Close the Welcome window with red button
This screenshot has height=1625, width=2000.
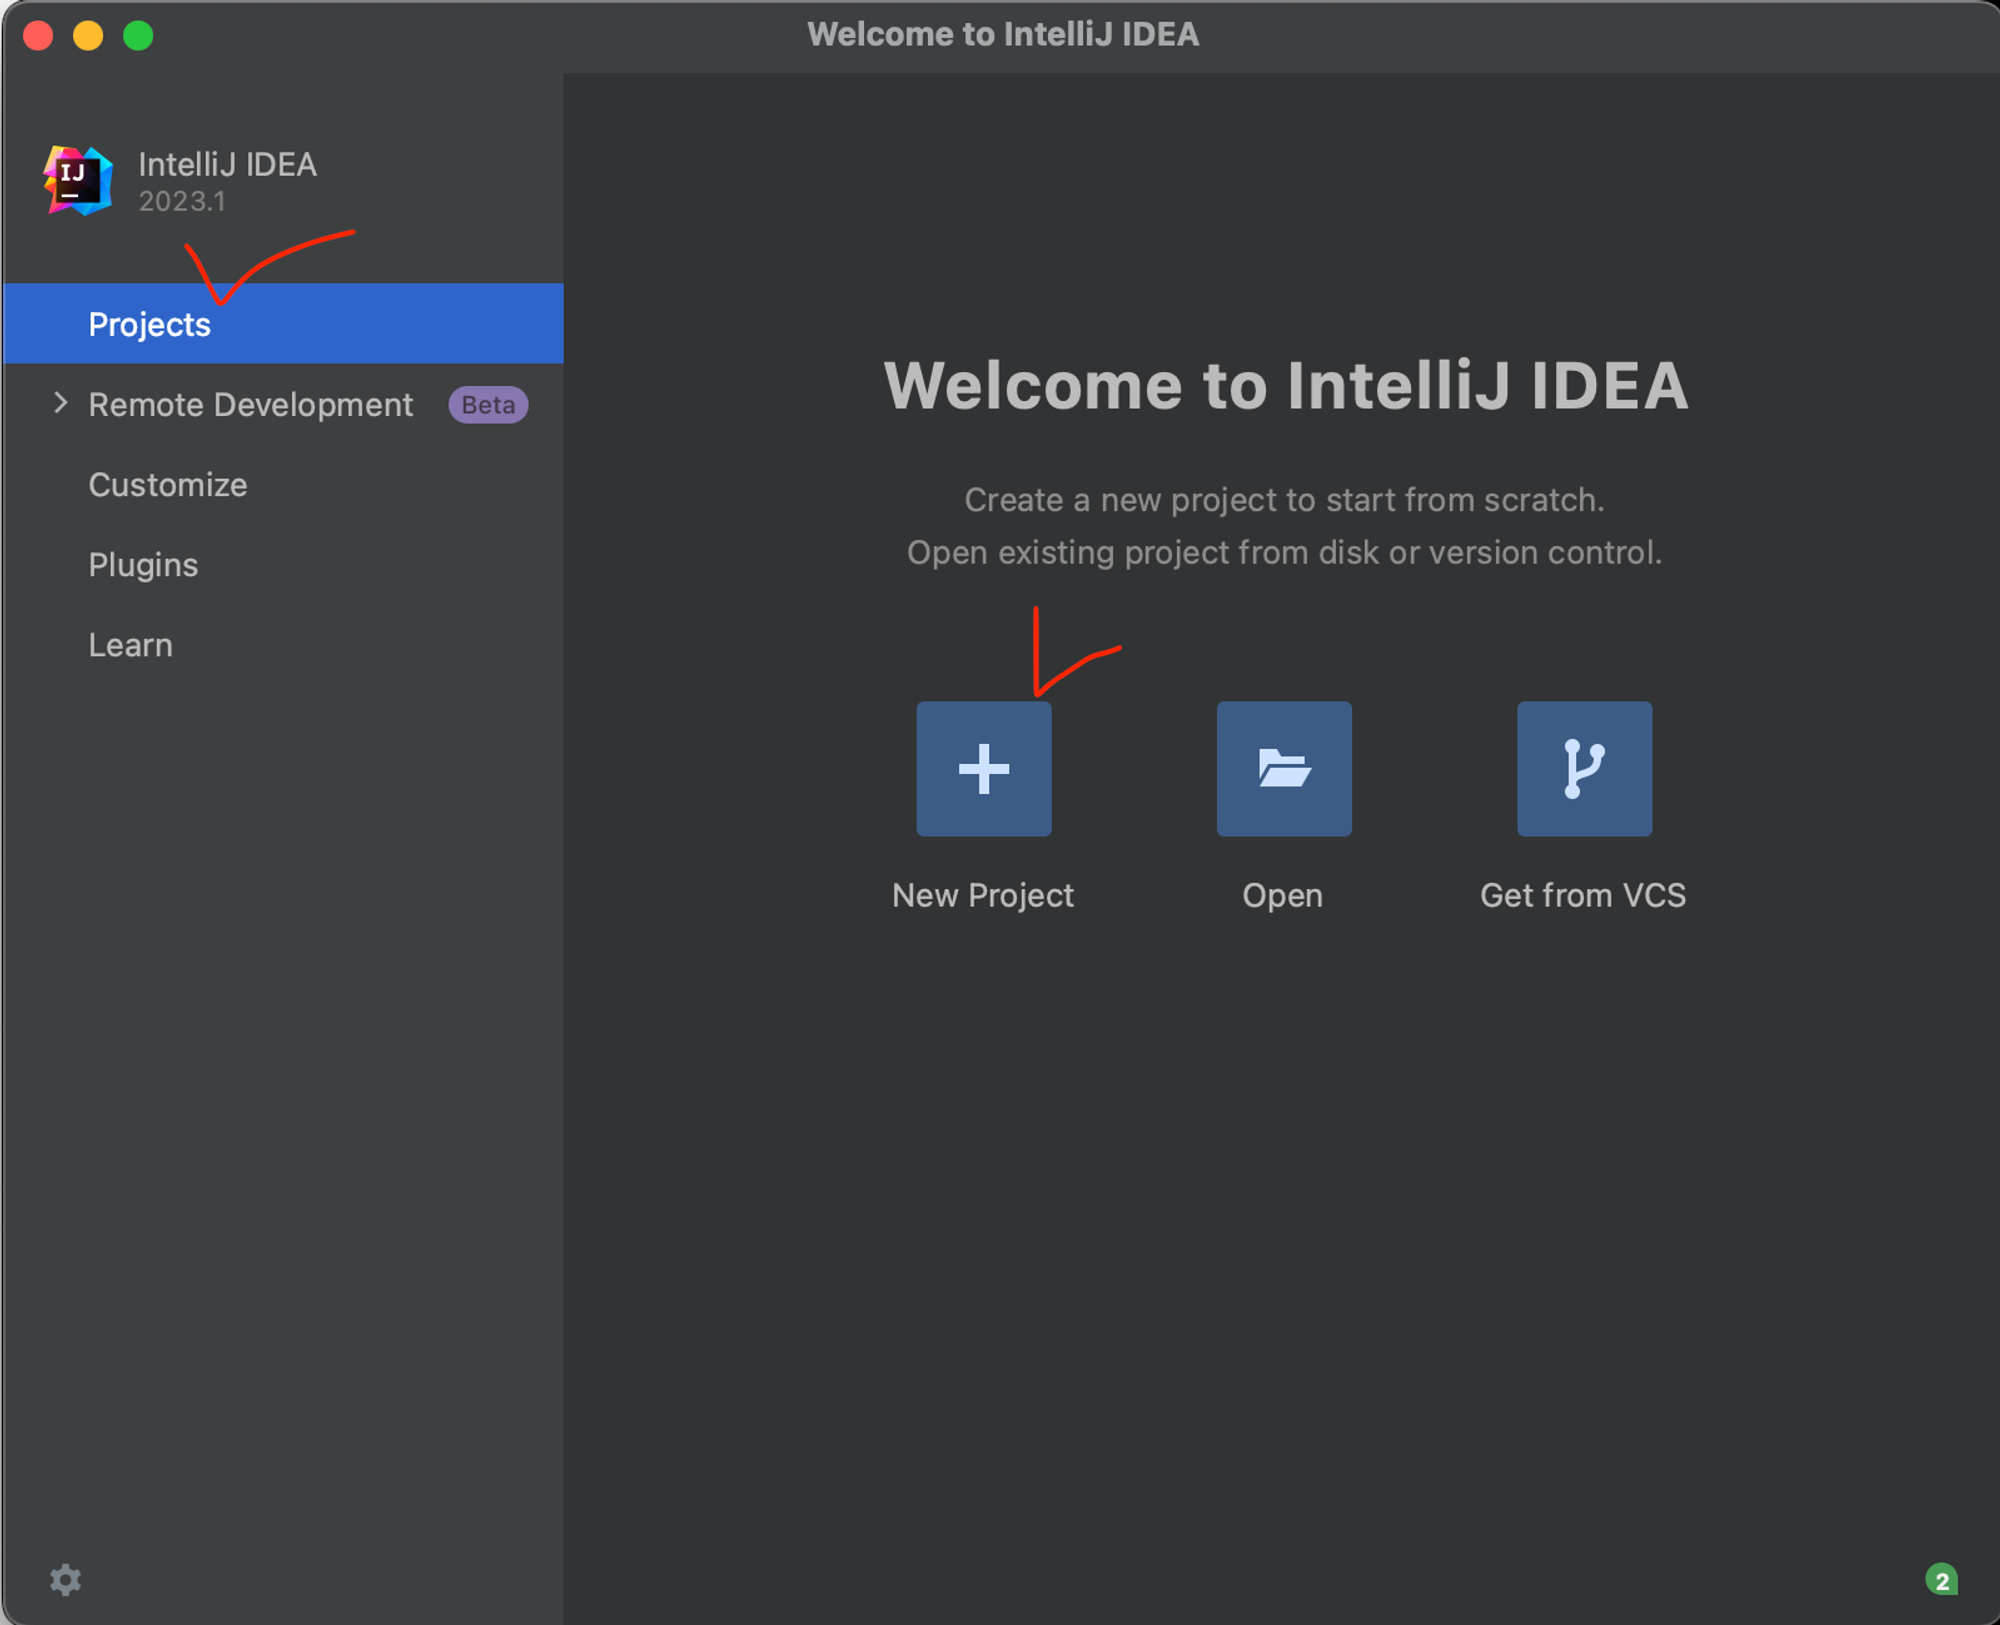[x=38, y=36]
